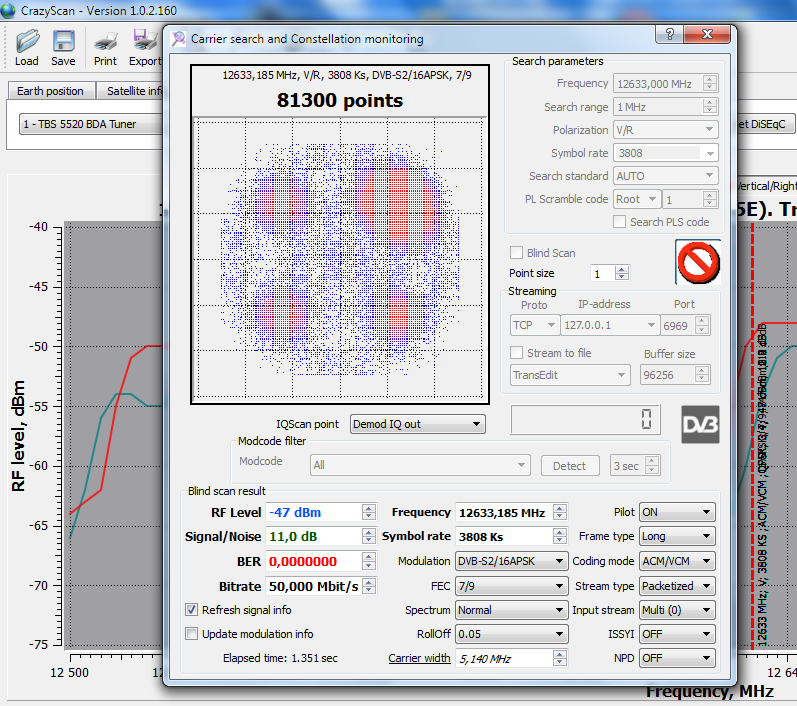Click the dialog's magnifier title icon
Viewport: 797px width, 706px height.
point(178,39)
